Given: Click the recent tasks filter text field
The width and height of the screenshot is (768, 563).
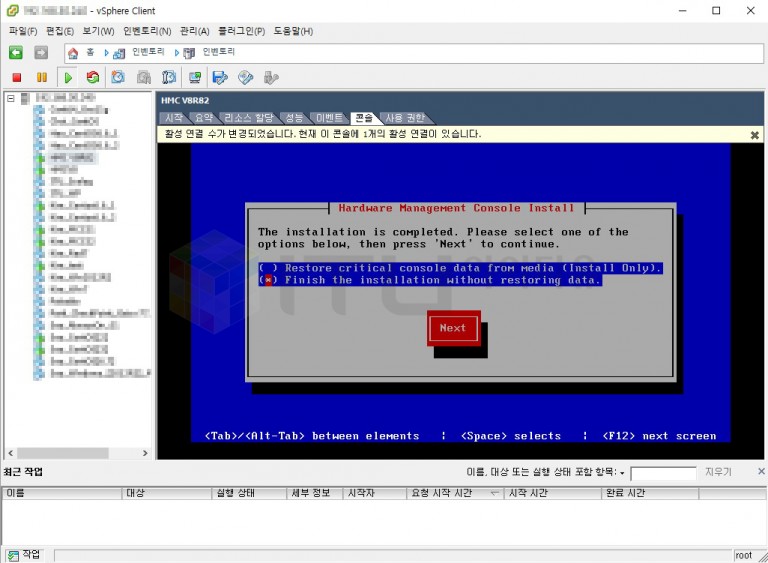Looking at the screenshot, I should (662, 472).
